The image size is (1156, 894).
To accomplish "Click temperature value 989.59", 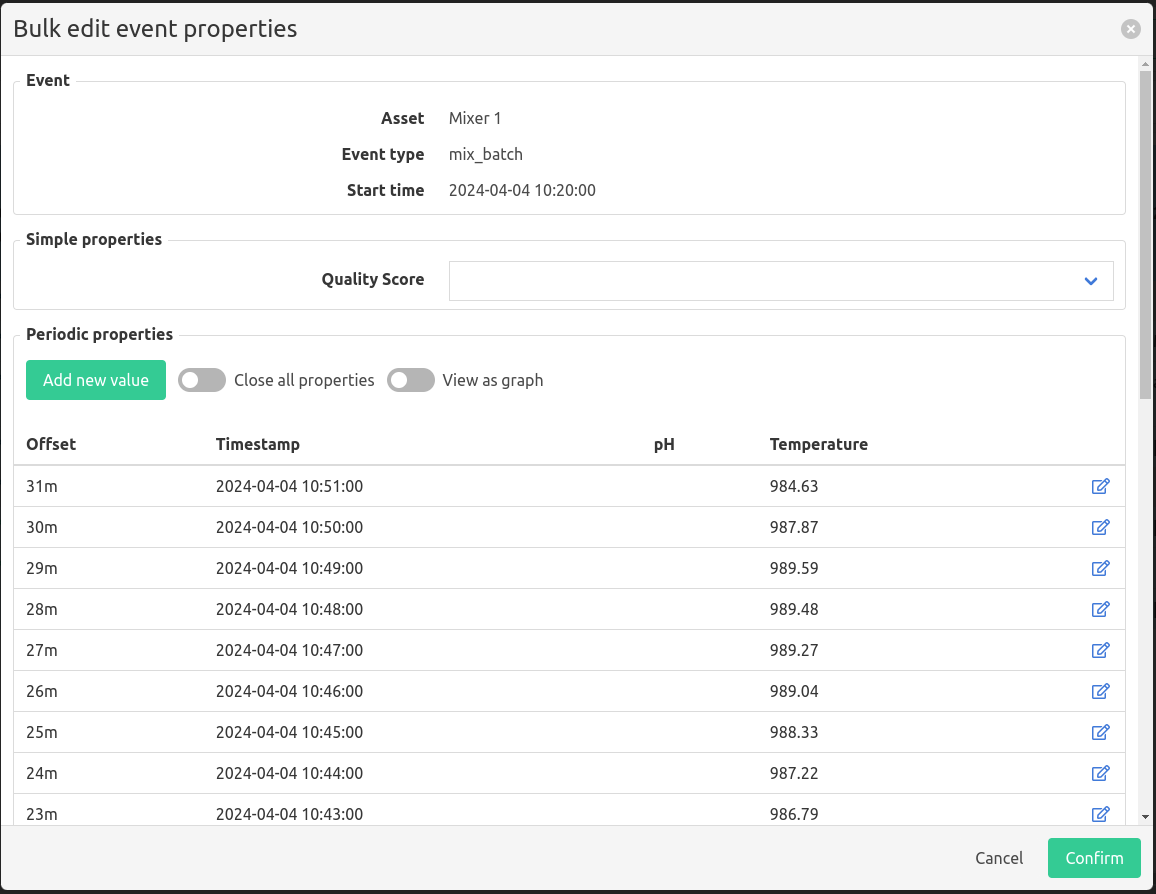I will coord(794,568).
